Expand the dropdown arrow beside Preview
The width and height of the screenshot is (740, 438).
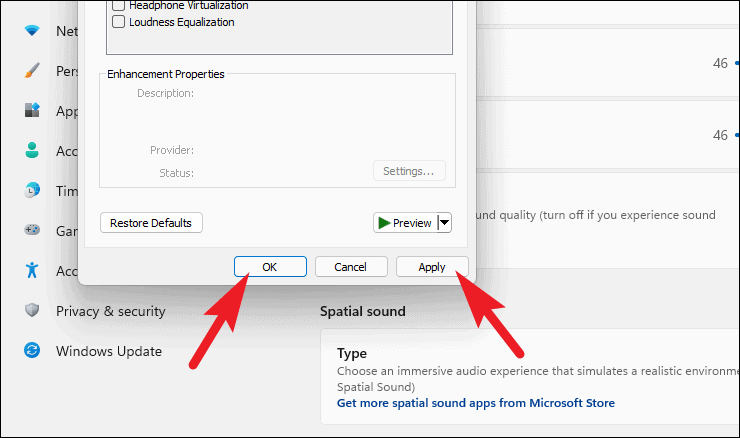click(x=444, y=223)
